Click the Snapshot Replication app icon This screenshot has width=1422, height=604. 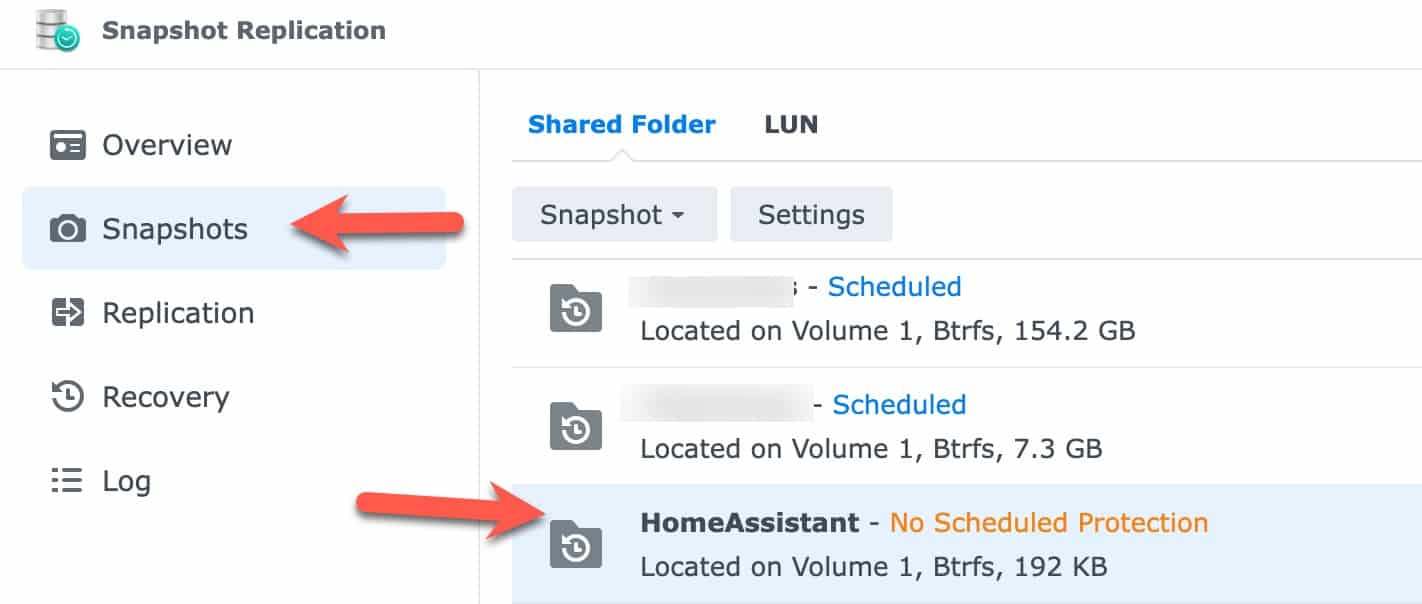coord(56,31)
